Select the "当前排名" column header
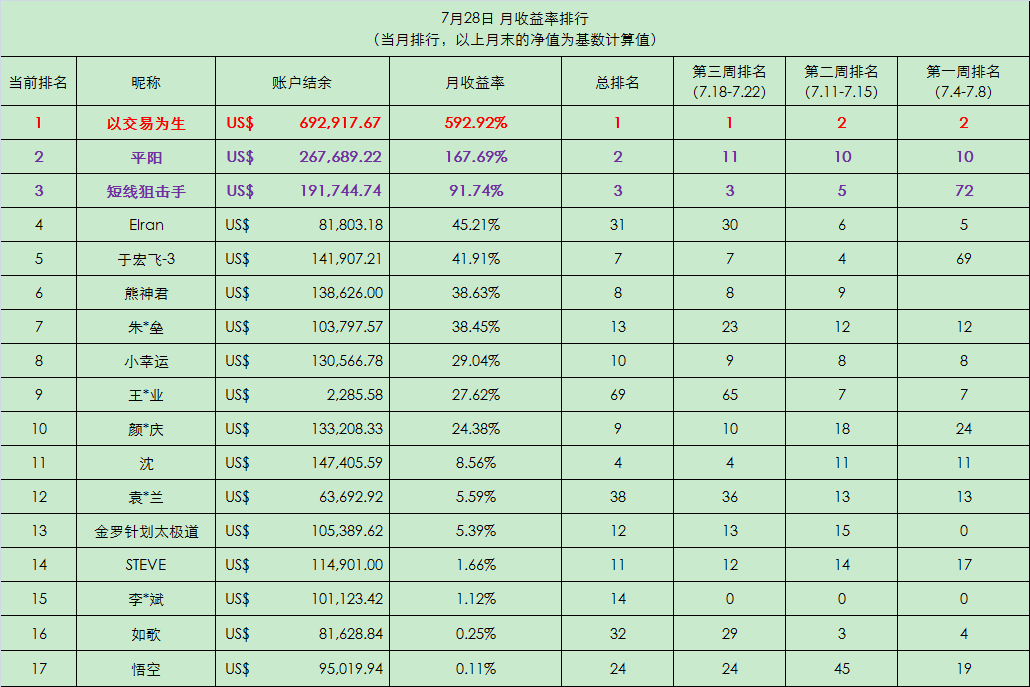The height and width of the screenshot is (687, 1030). tap(38, 83)
